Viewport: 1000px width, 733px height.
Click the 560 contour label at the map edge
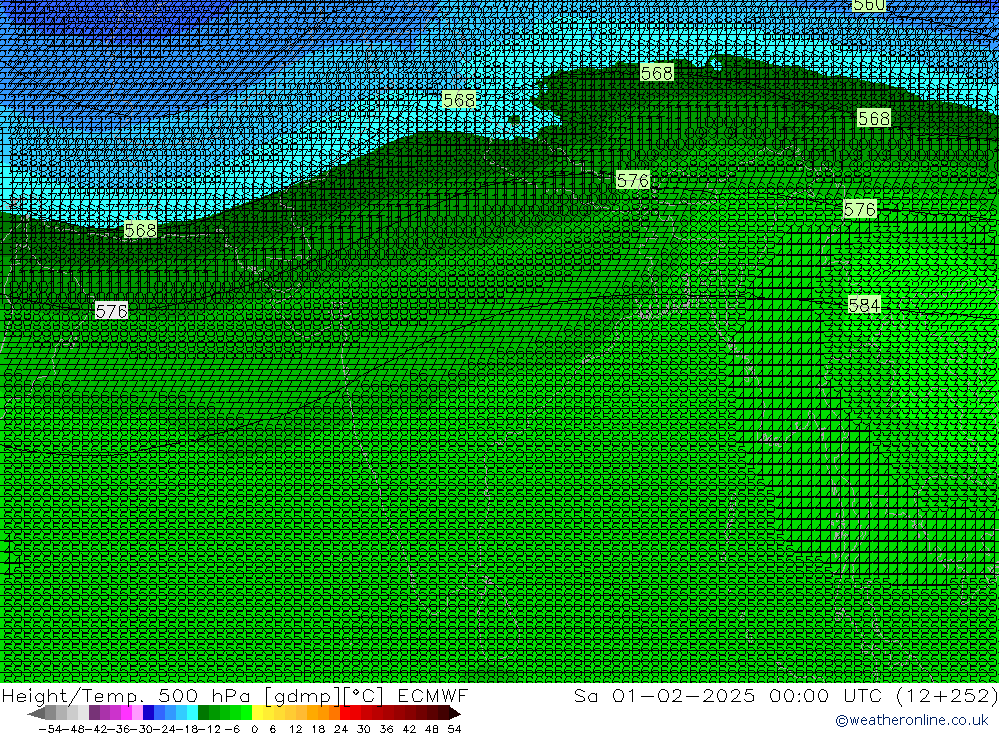coord(869,5)
